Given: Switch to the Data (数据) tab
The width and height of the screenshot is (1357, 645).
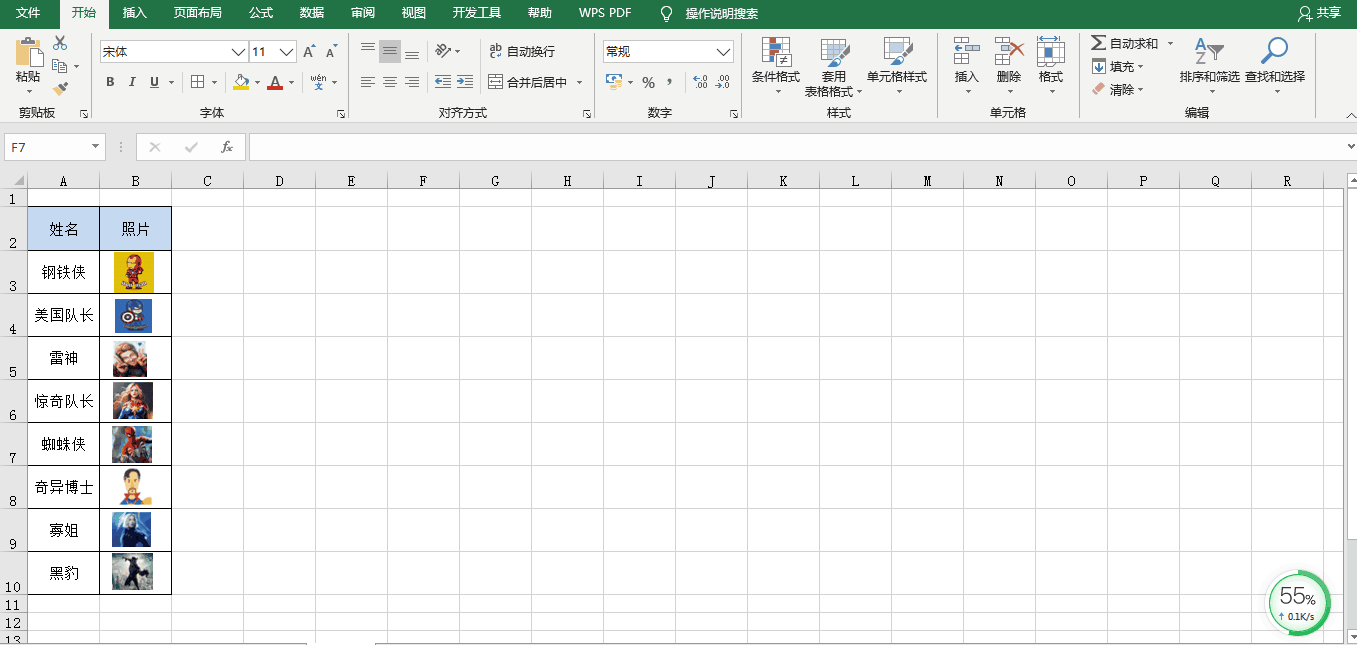Looking at the screenshot, I should (x=312, y=13).
